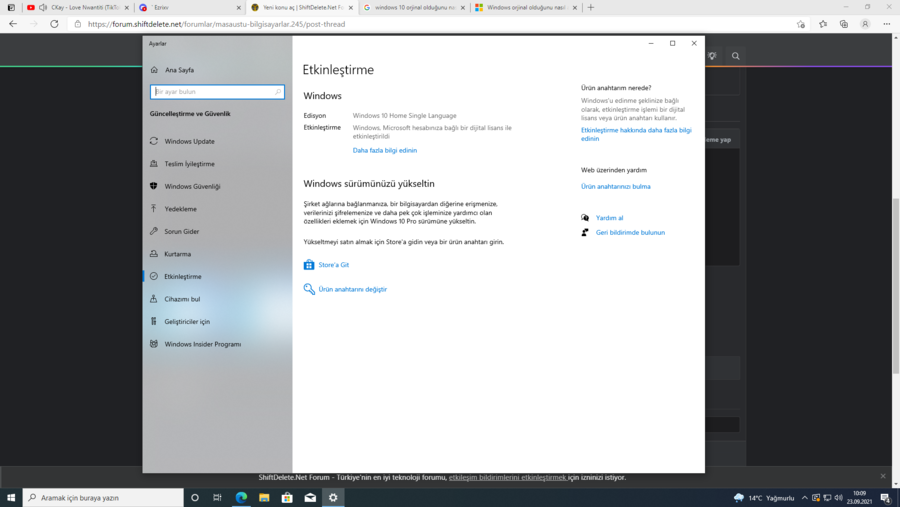Click the search magnifier in settings search box
900x507 pixels.
278,92
